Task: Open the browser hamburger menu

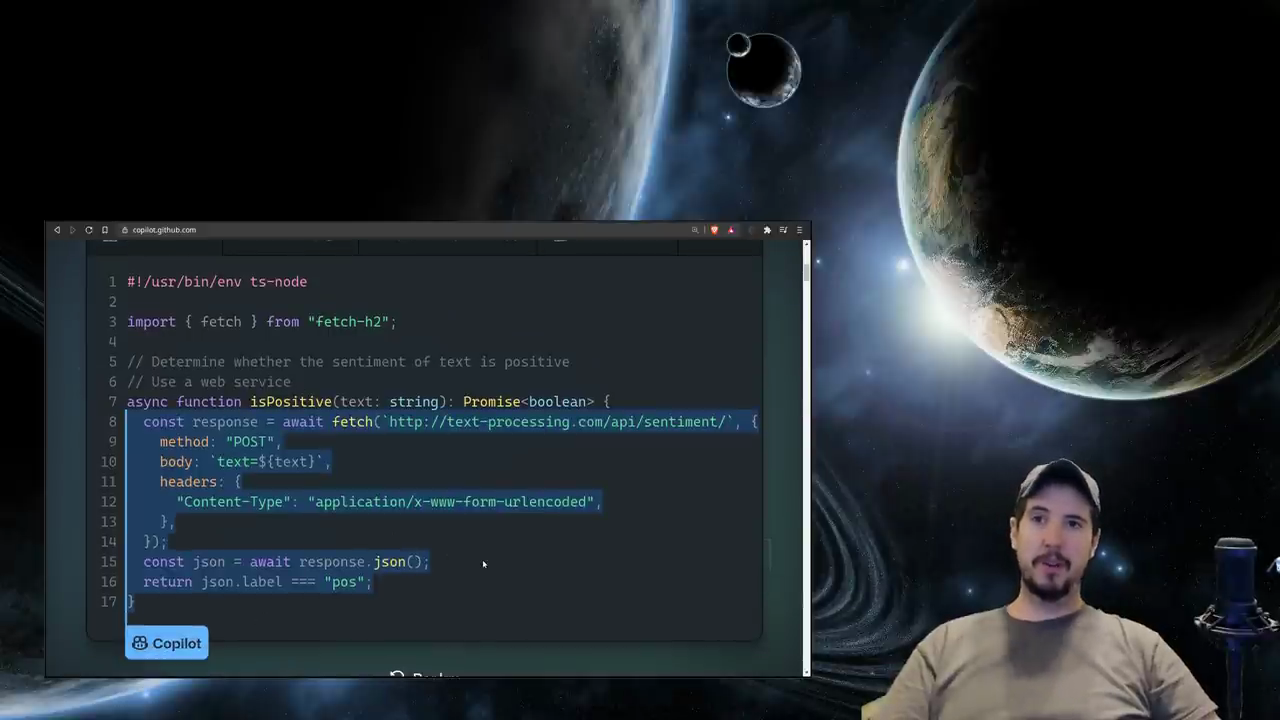Action: click(799, 230)
